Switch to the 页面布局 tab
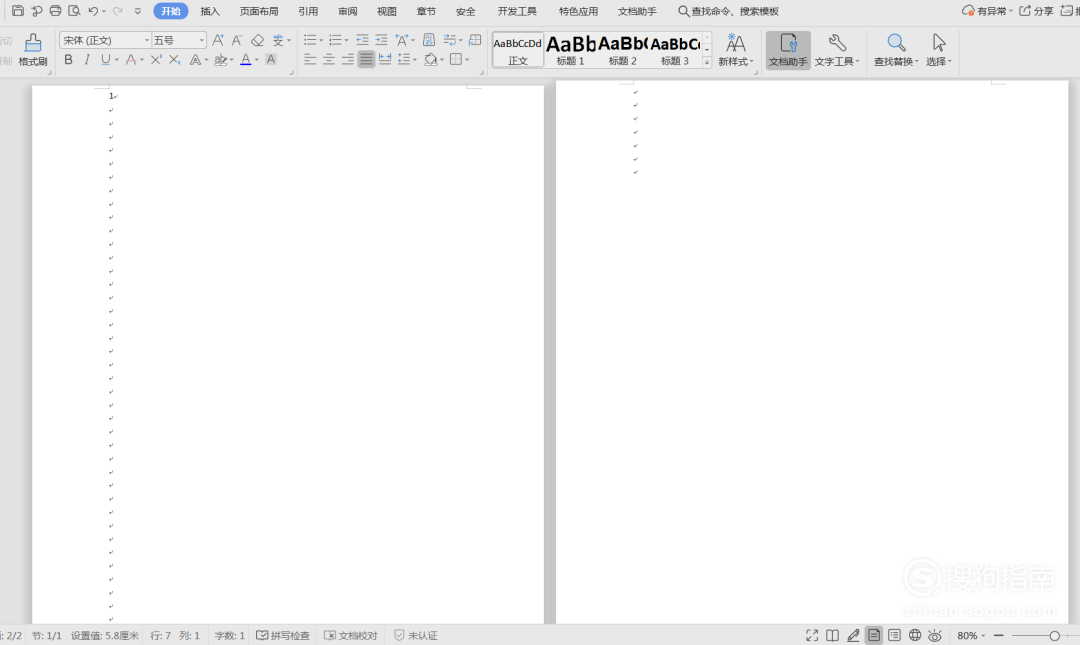The image size is (1080, 645). (259, 11)
